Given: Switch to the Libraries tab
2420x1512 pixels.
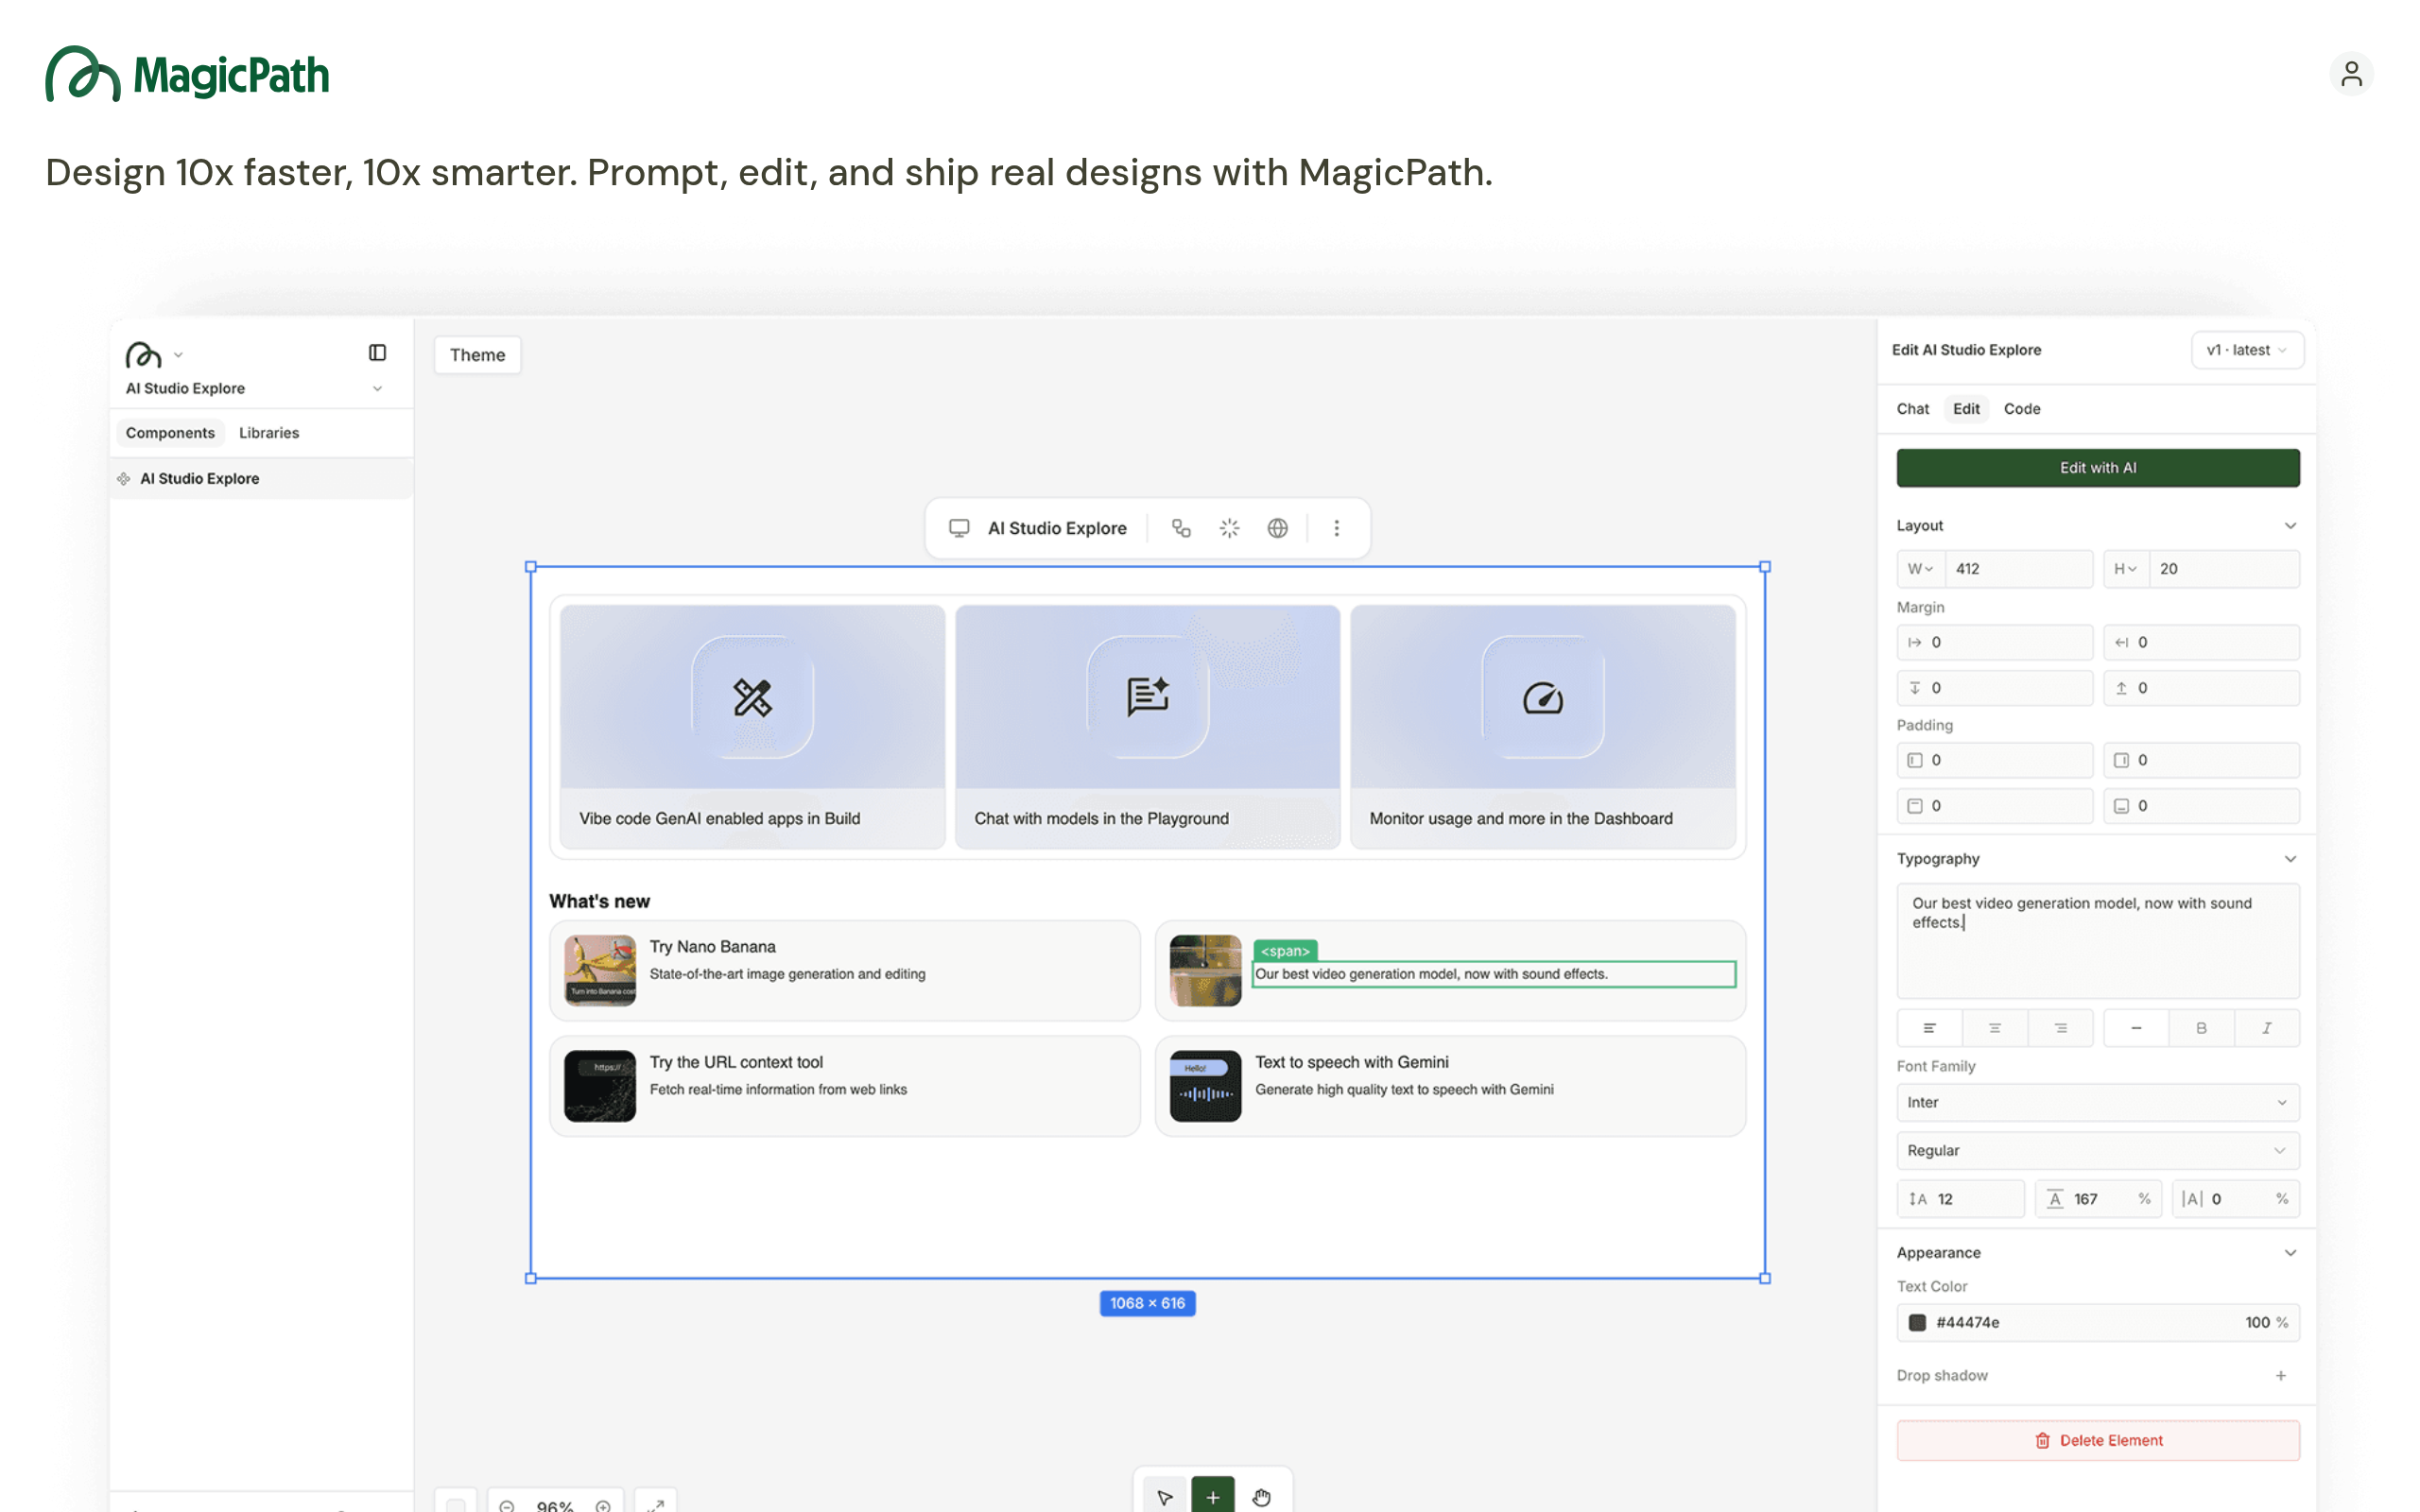Looking at the screenshot, I should (x=269, y=433).
